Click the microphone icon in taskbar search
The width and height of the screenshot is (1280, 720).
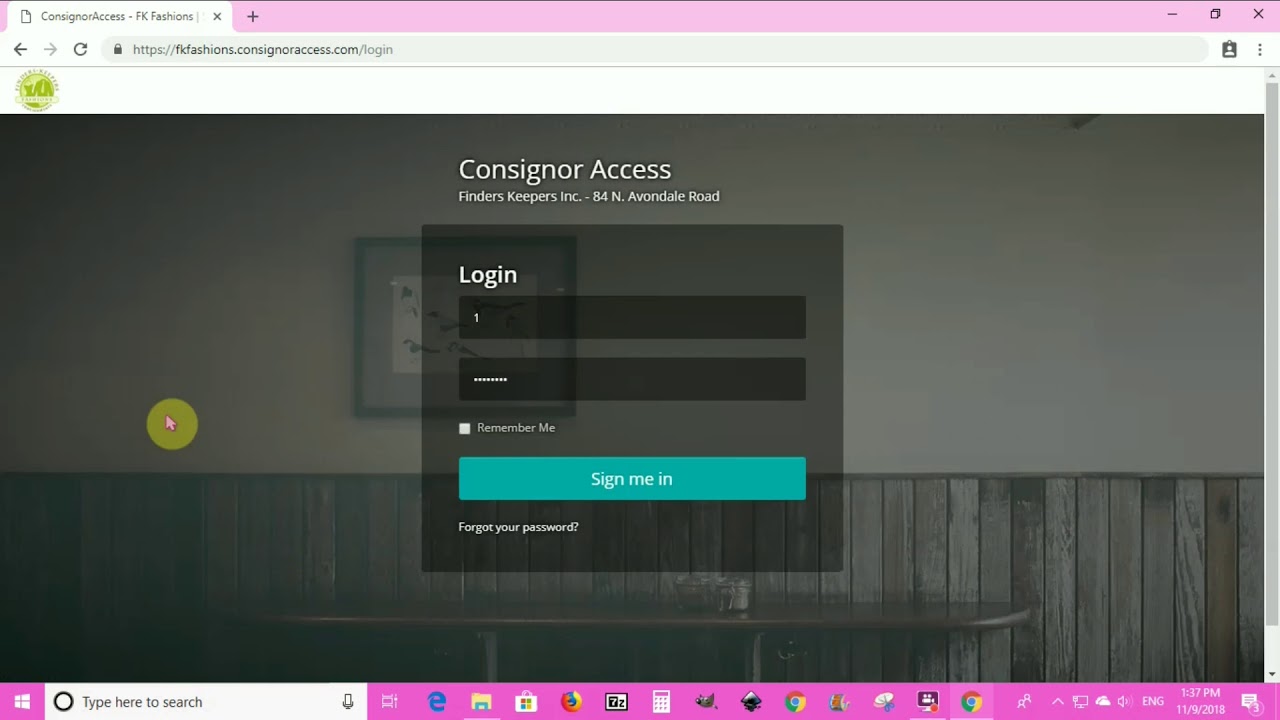[x=348, y=702]
